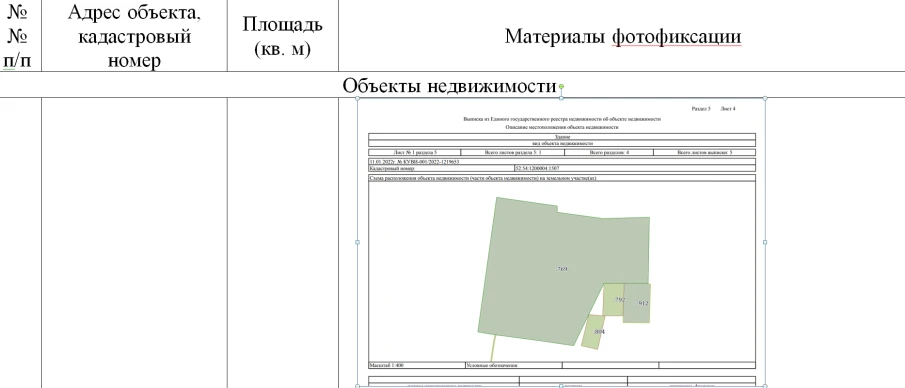Image resolution: width=905 pixels, height=388 pixels.
Task: Click parcel label '804' in the diagram
Action: tap(599, 331)
